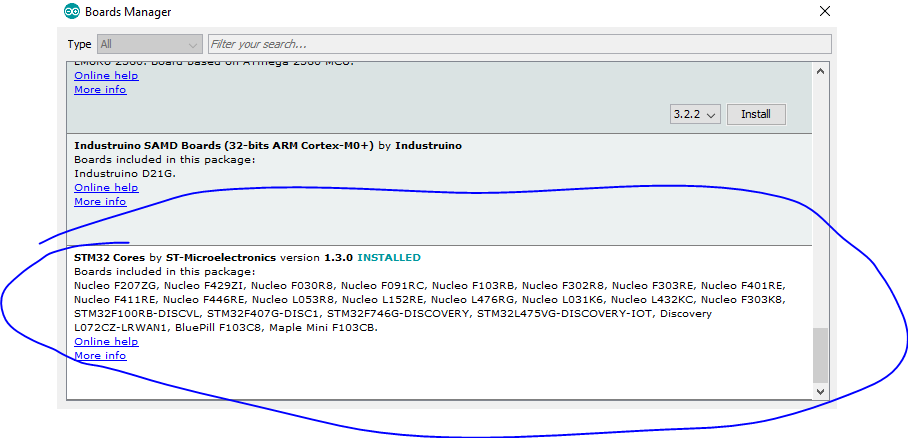Open More info link for STM32 Cores

point(100,356)
